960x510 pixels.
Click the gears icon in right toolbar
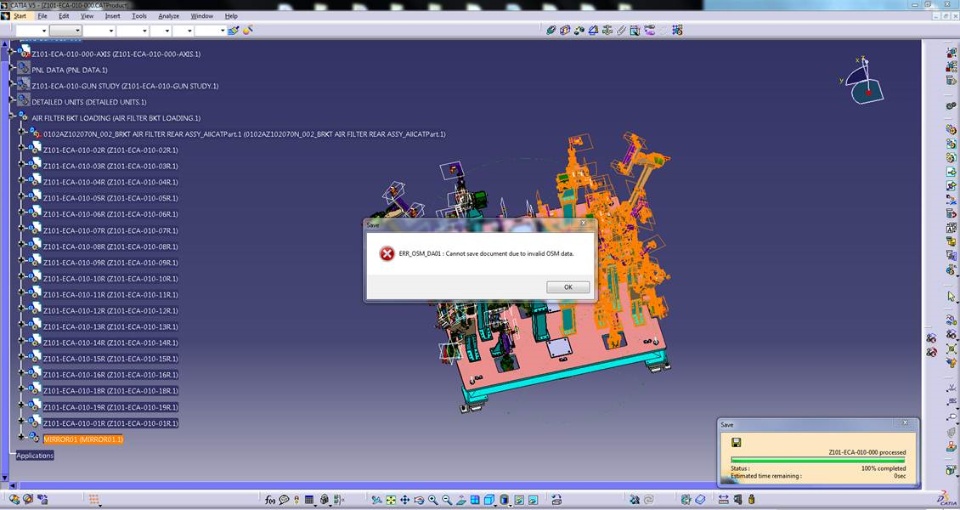point(951,106)
